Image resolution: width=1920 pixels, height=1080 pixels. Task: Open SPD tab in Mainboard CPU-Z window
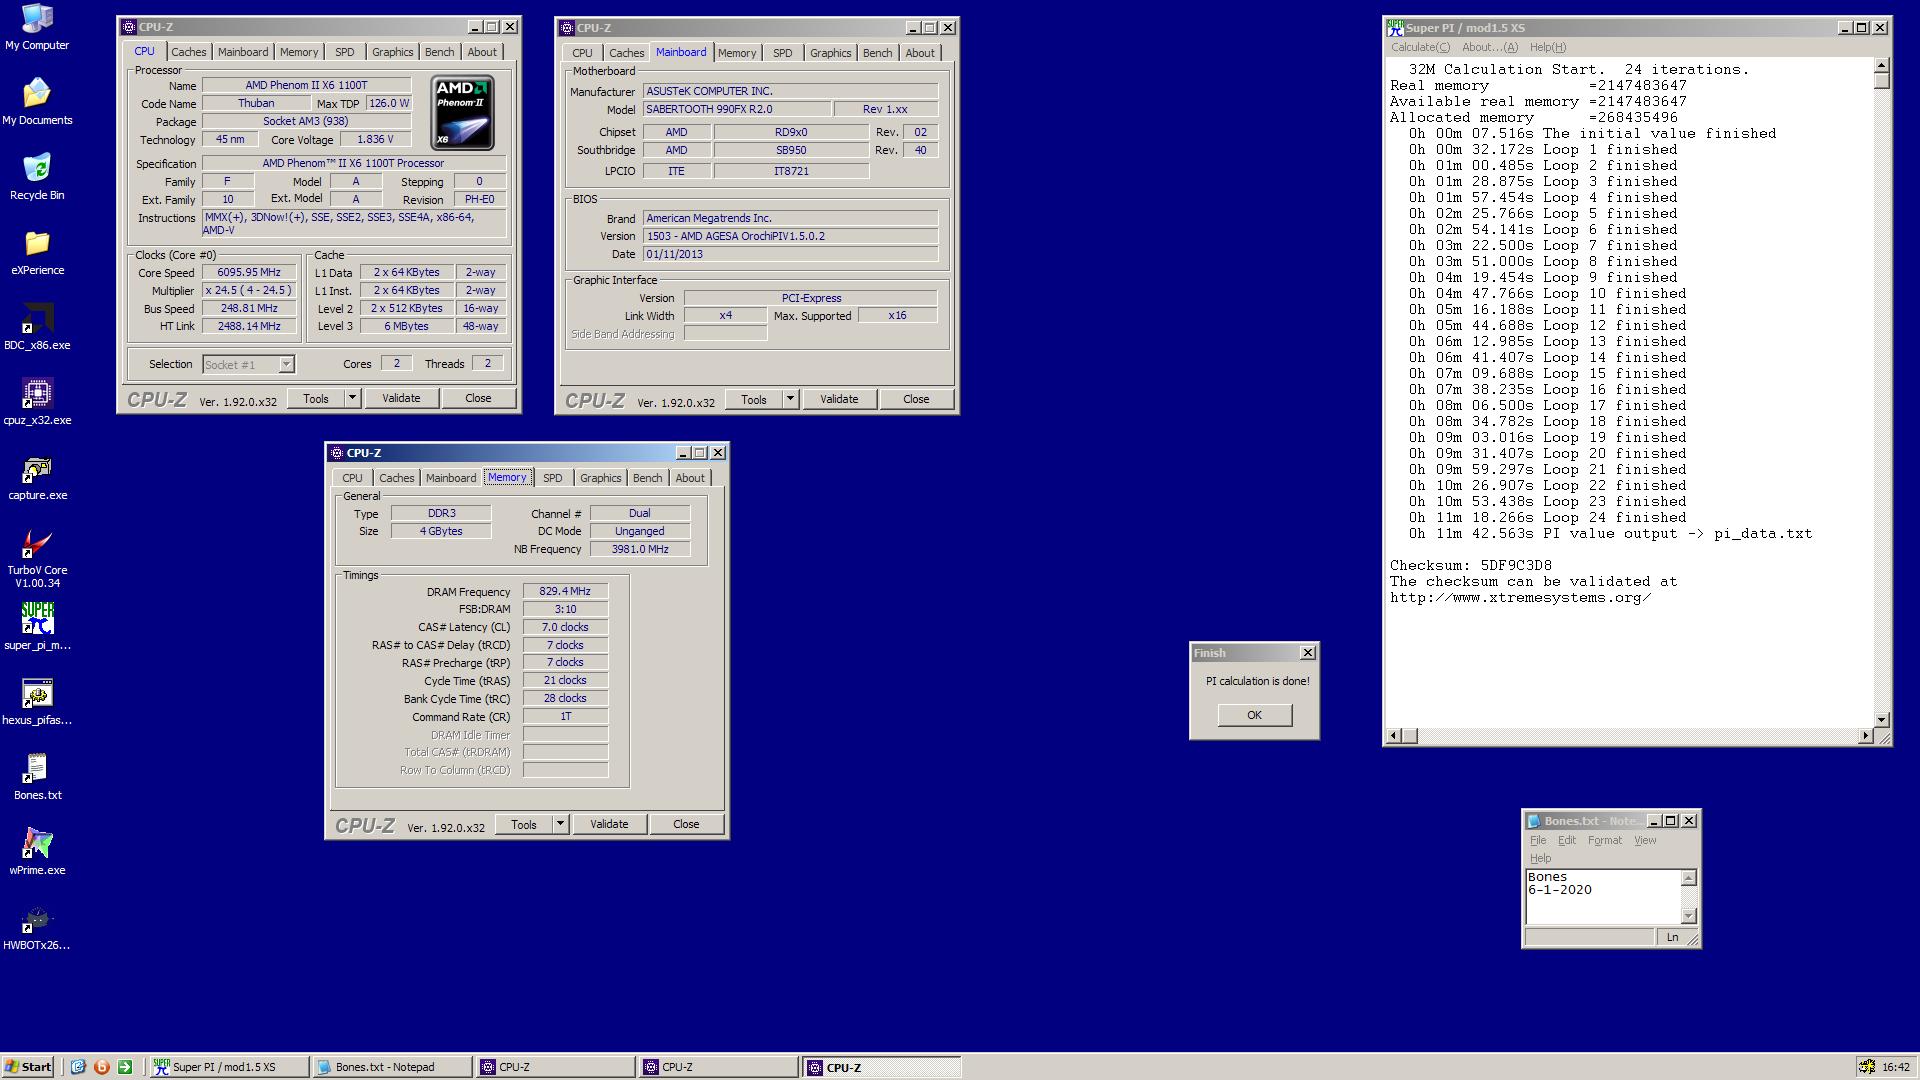(x=783, y=53)
